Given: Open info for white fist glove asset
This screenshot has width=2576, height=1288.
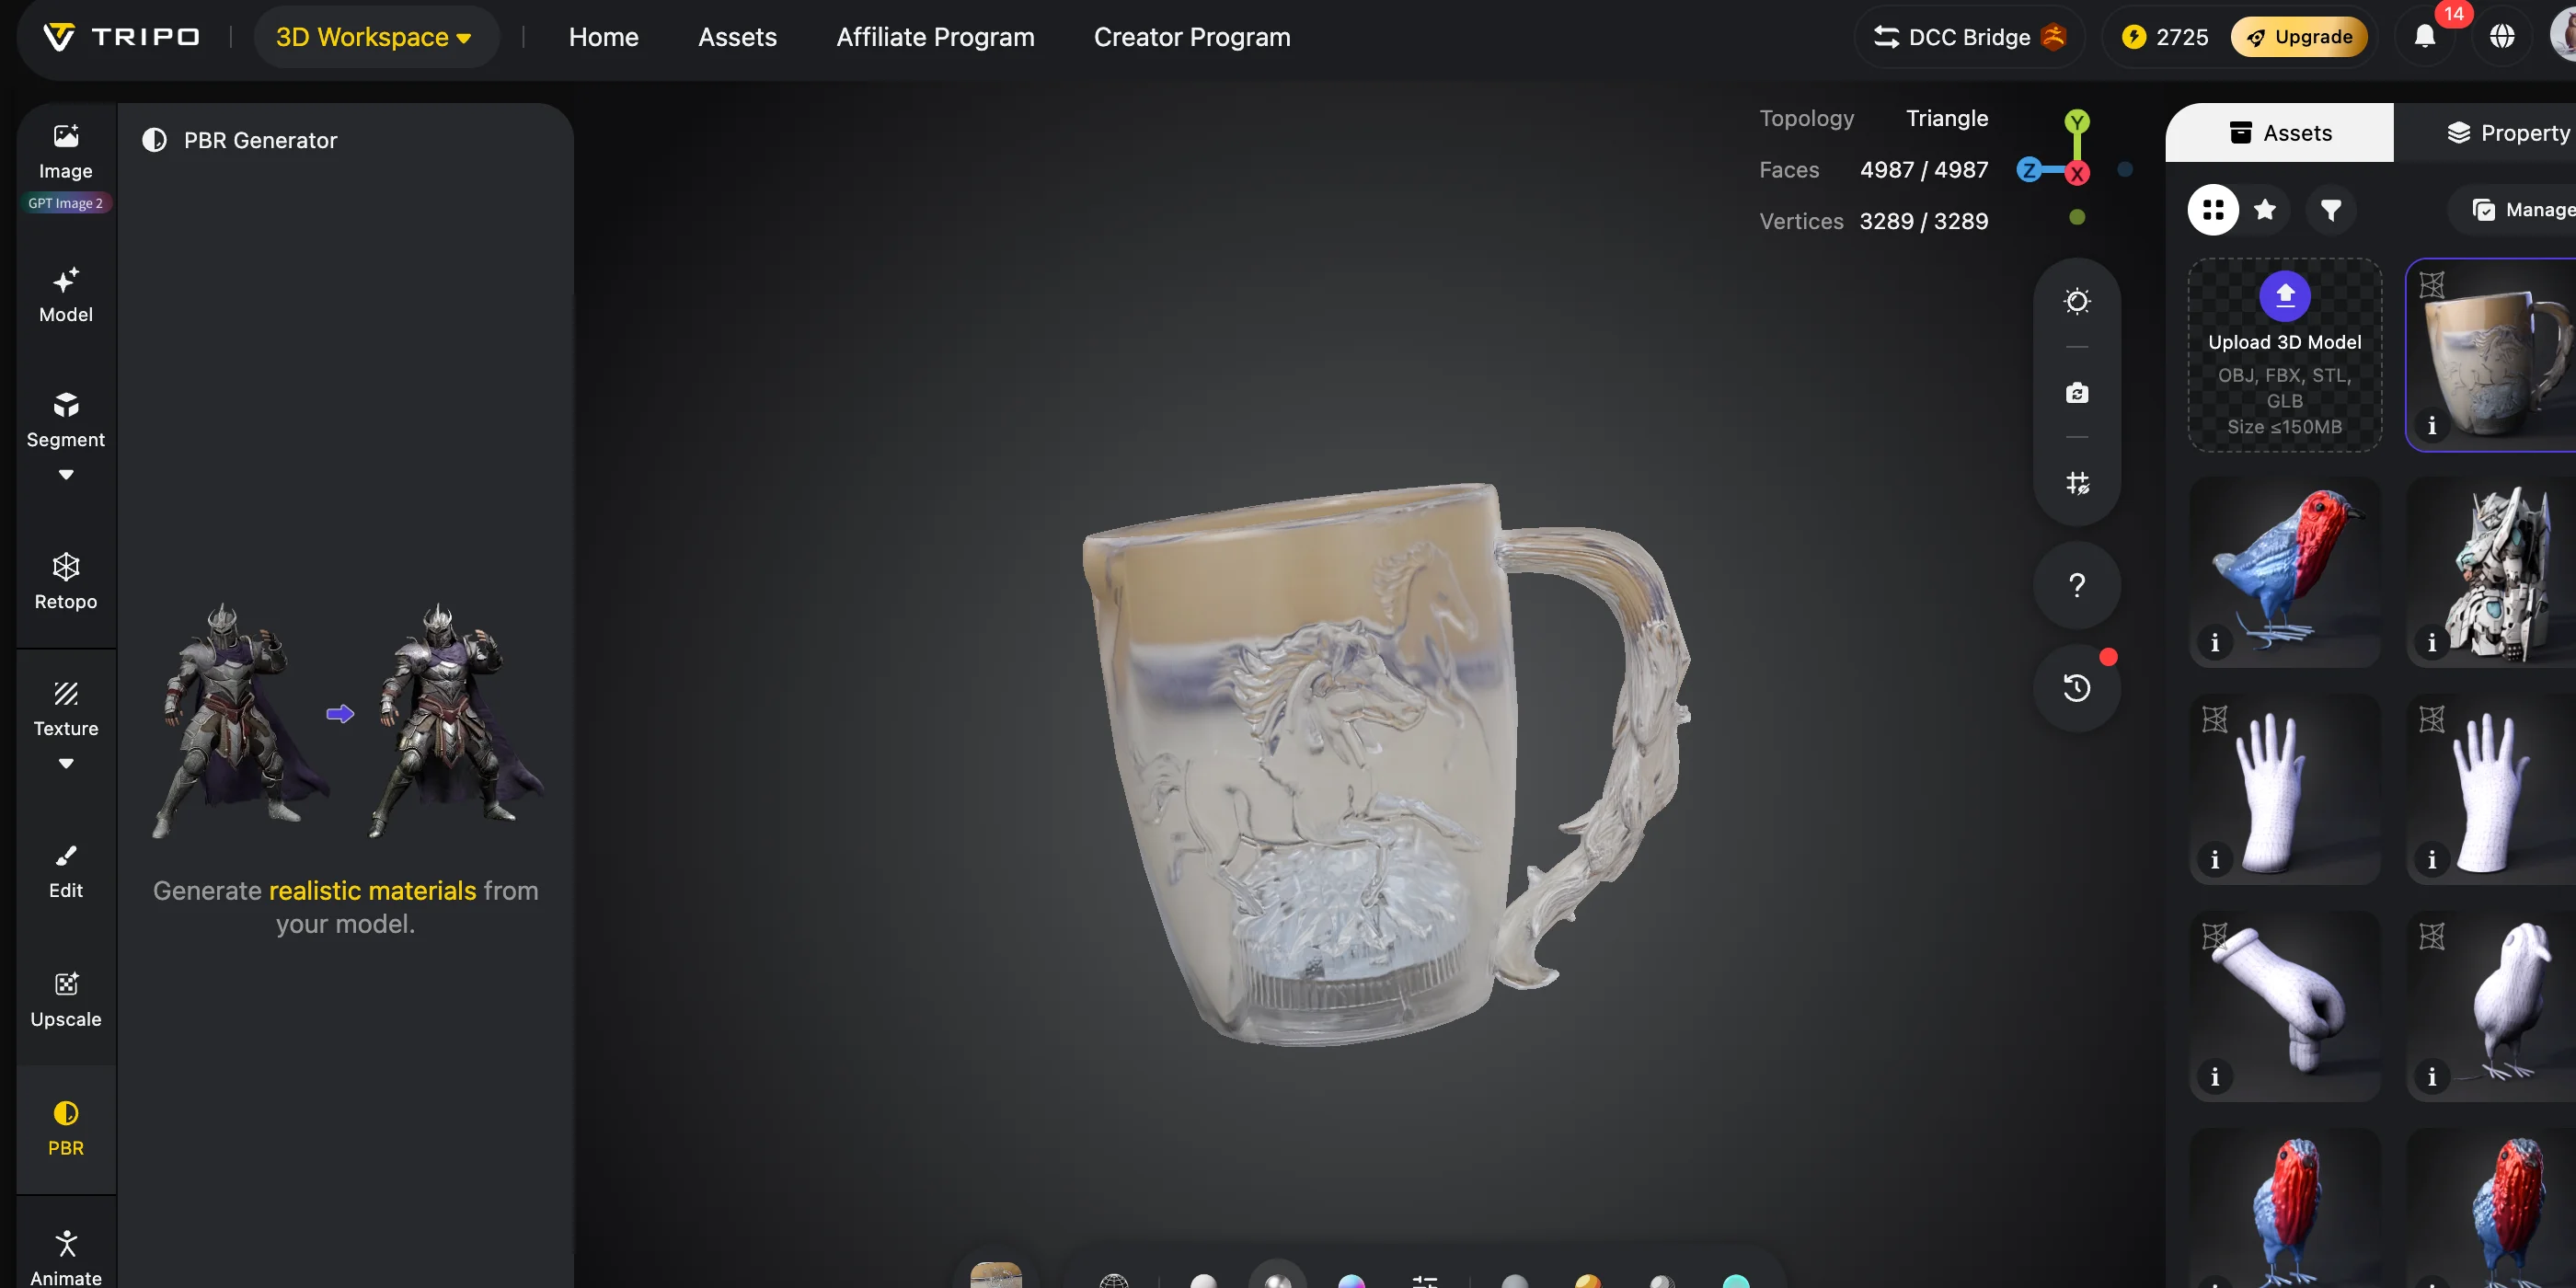Looking at the screenshot, I should tap(2214, 1077).
